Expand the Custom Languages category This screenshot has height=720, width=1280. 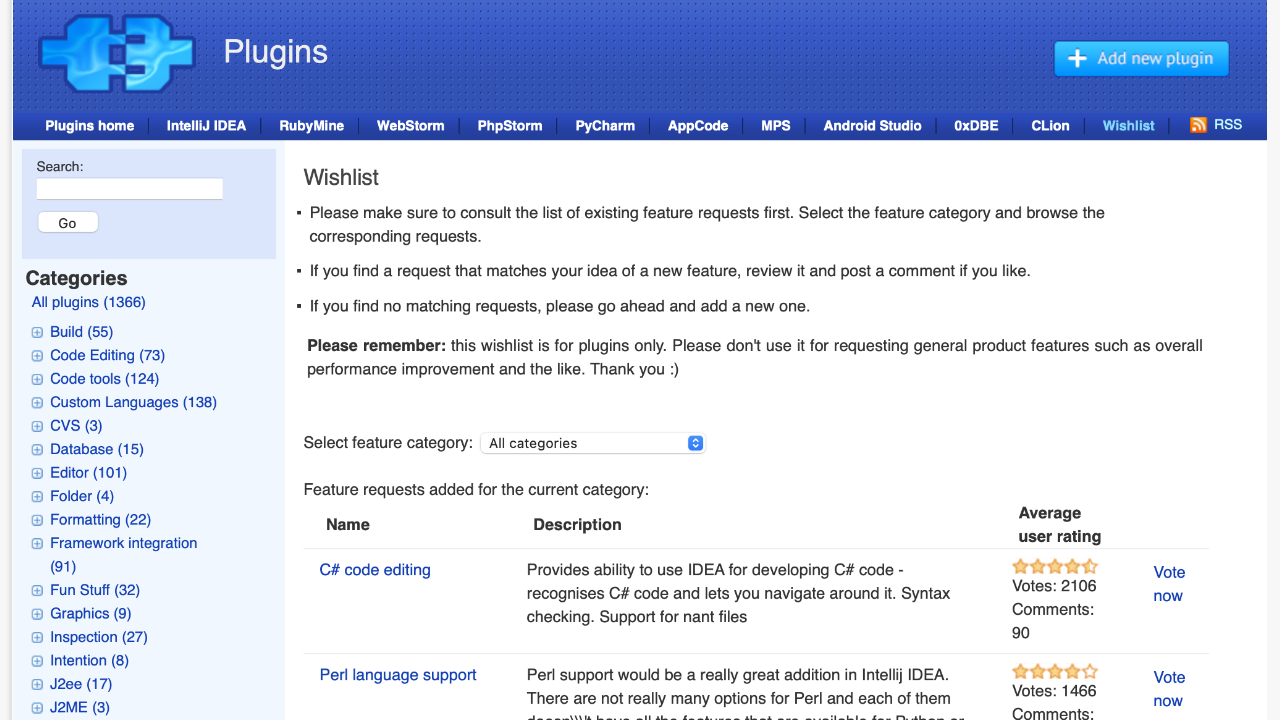[x=37, y=403]
